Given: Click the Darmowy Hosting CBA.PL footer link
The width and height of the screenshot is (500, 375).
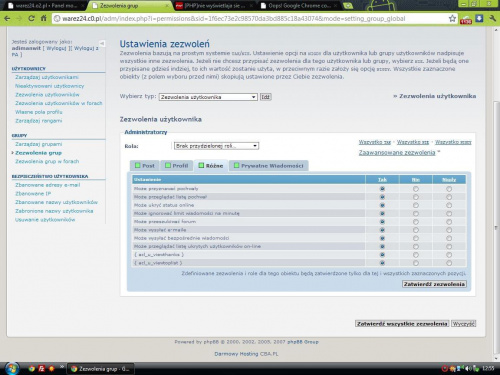Looking at the screenshot, I should [x=246, y=354].
